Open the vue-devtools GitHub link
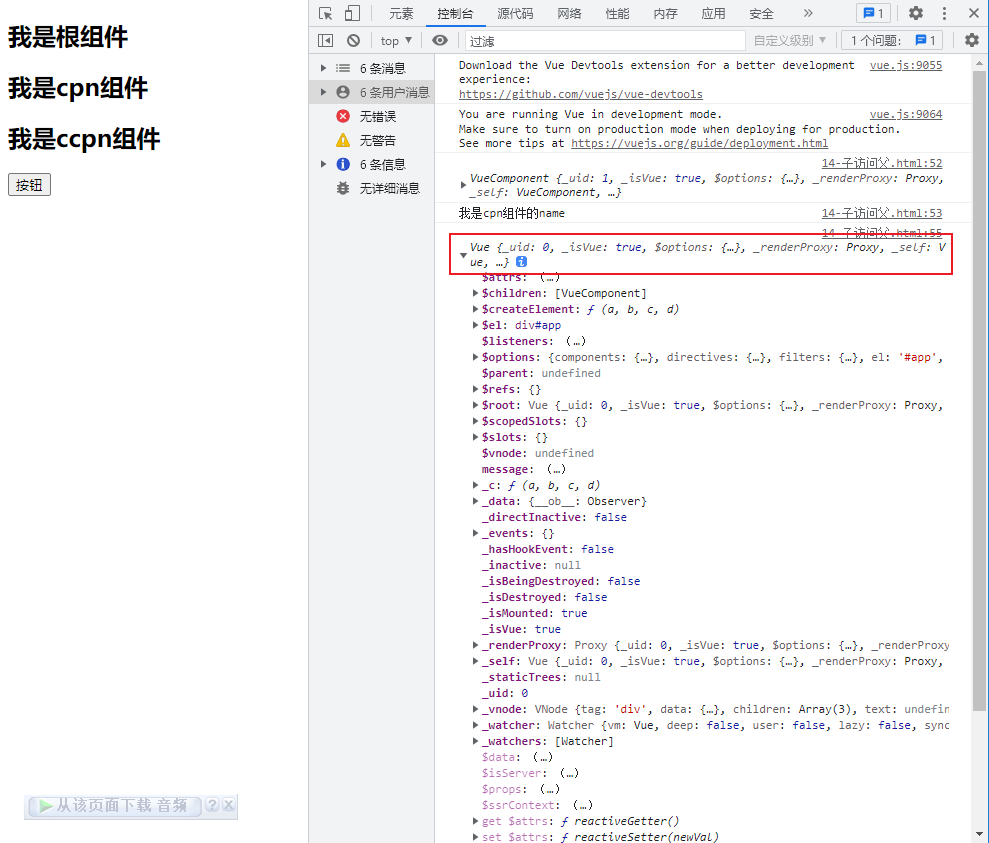989x843 pixels. [x=580, y=94]
